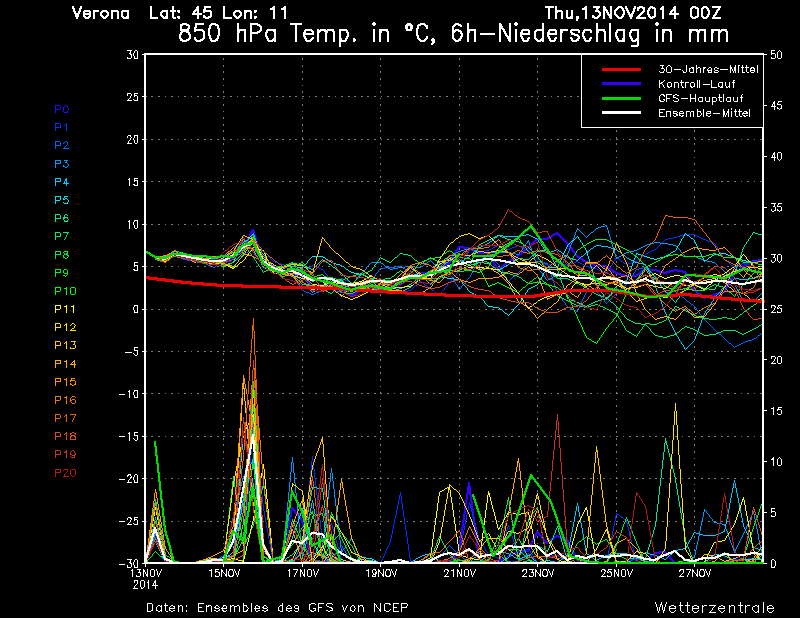Choose the P8 member label
The width and height of the screenshot is (800, 618).
[62, 255]
